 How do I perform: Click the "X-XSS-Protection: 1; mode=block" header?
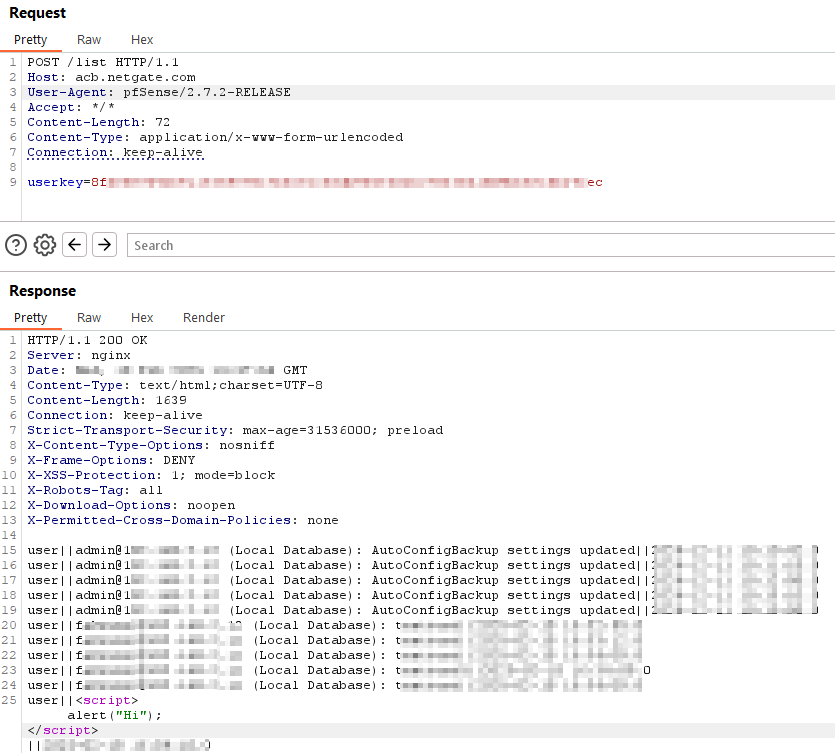[151, 474]
